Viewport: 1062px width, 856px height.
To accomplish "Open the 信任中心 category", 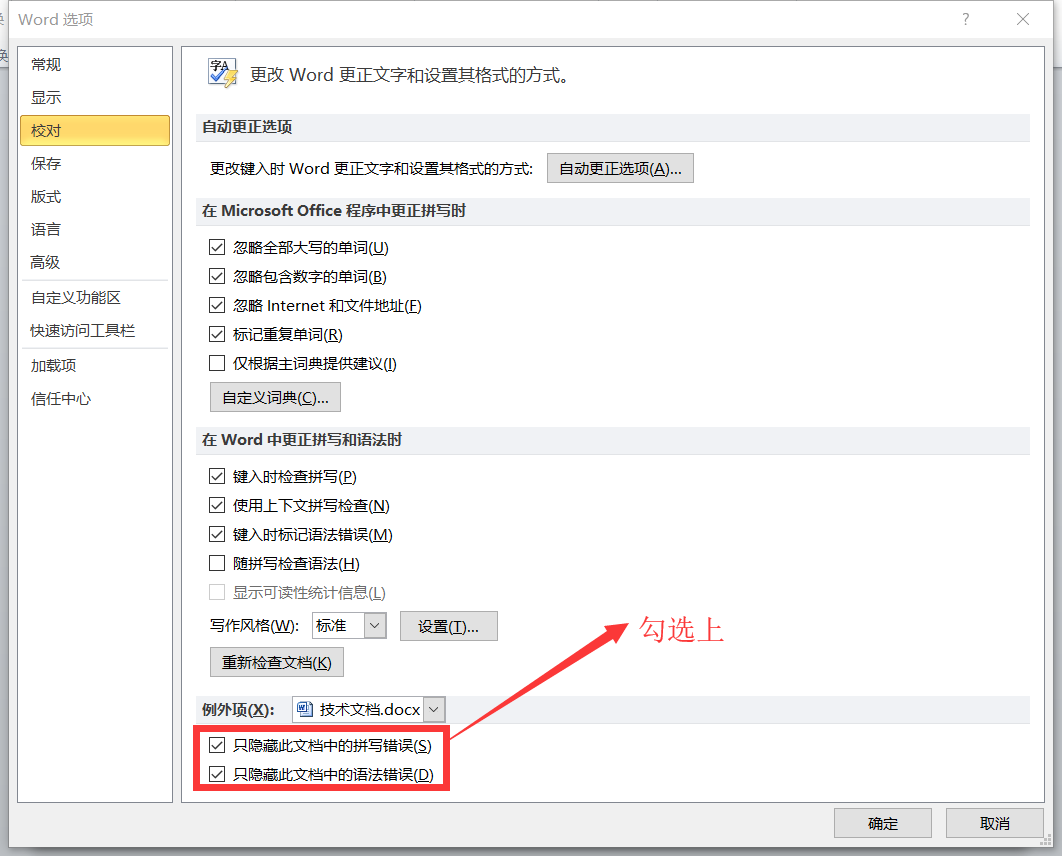I will pos(95,399).
